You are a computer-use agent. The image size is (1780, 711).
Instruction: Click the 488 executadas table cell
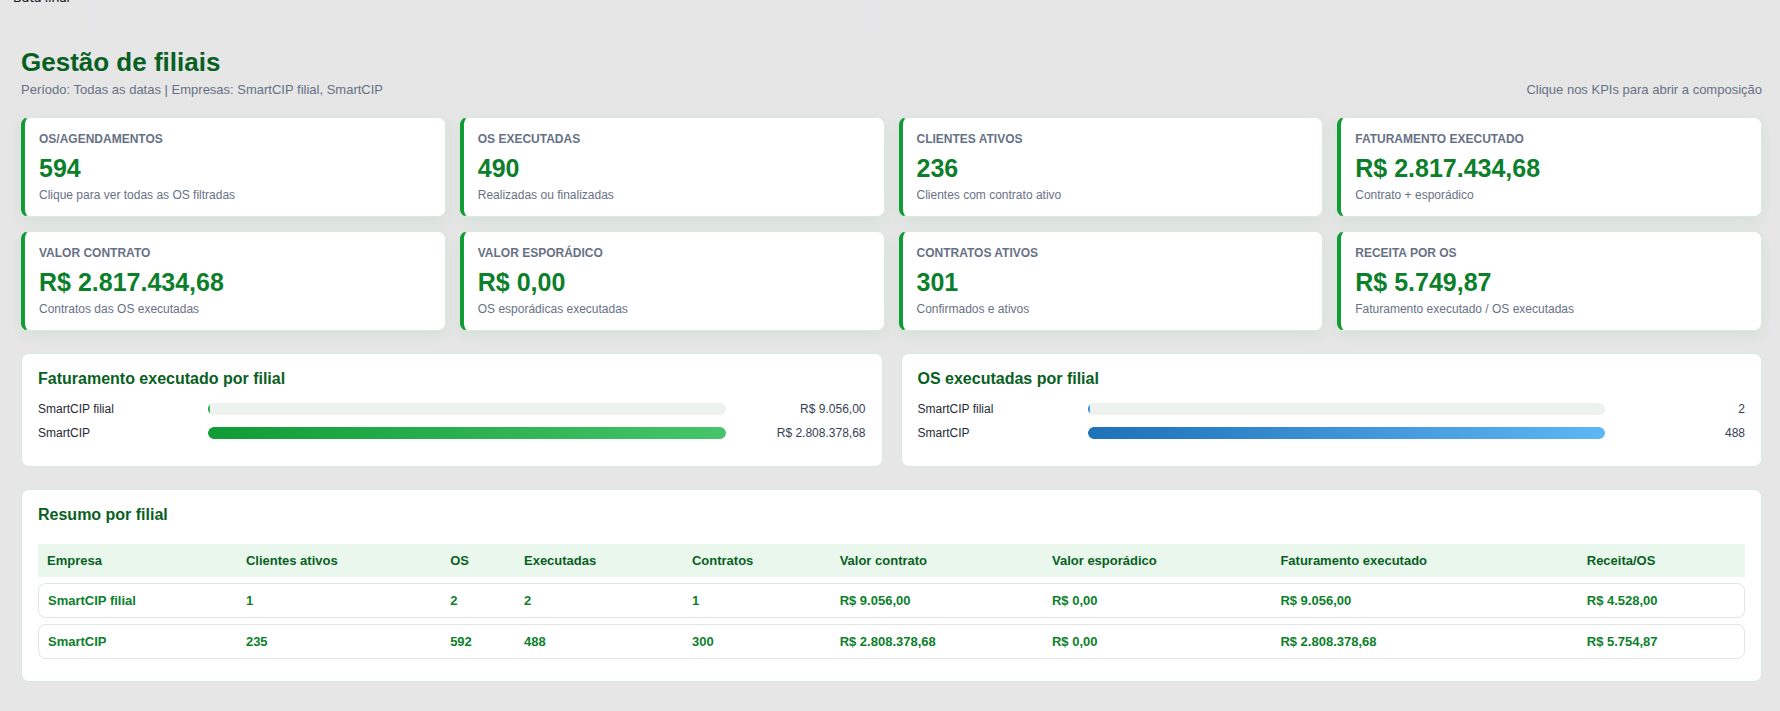point(535,642)
